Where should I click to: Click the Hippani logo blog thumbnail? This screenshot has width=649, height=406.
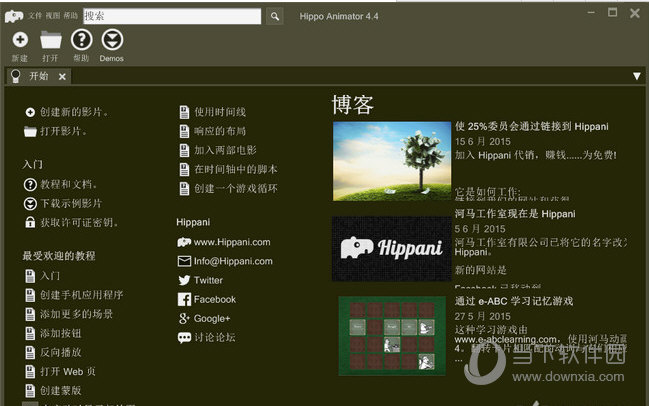tap(392, 249)
